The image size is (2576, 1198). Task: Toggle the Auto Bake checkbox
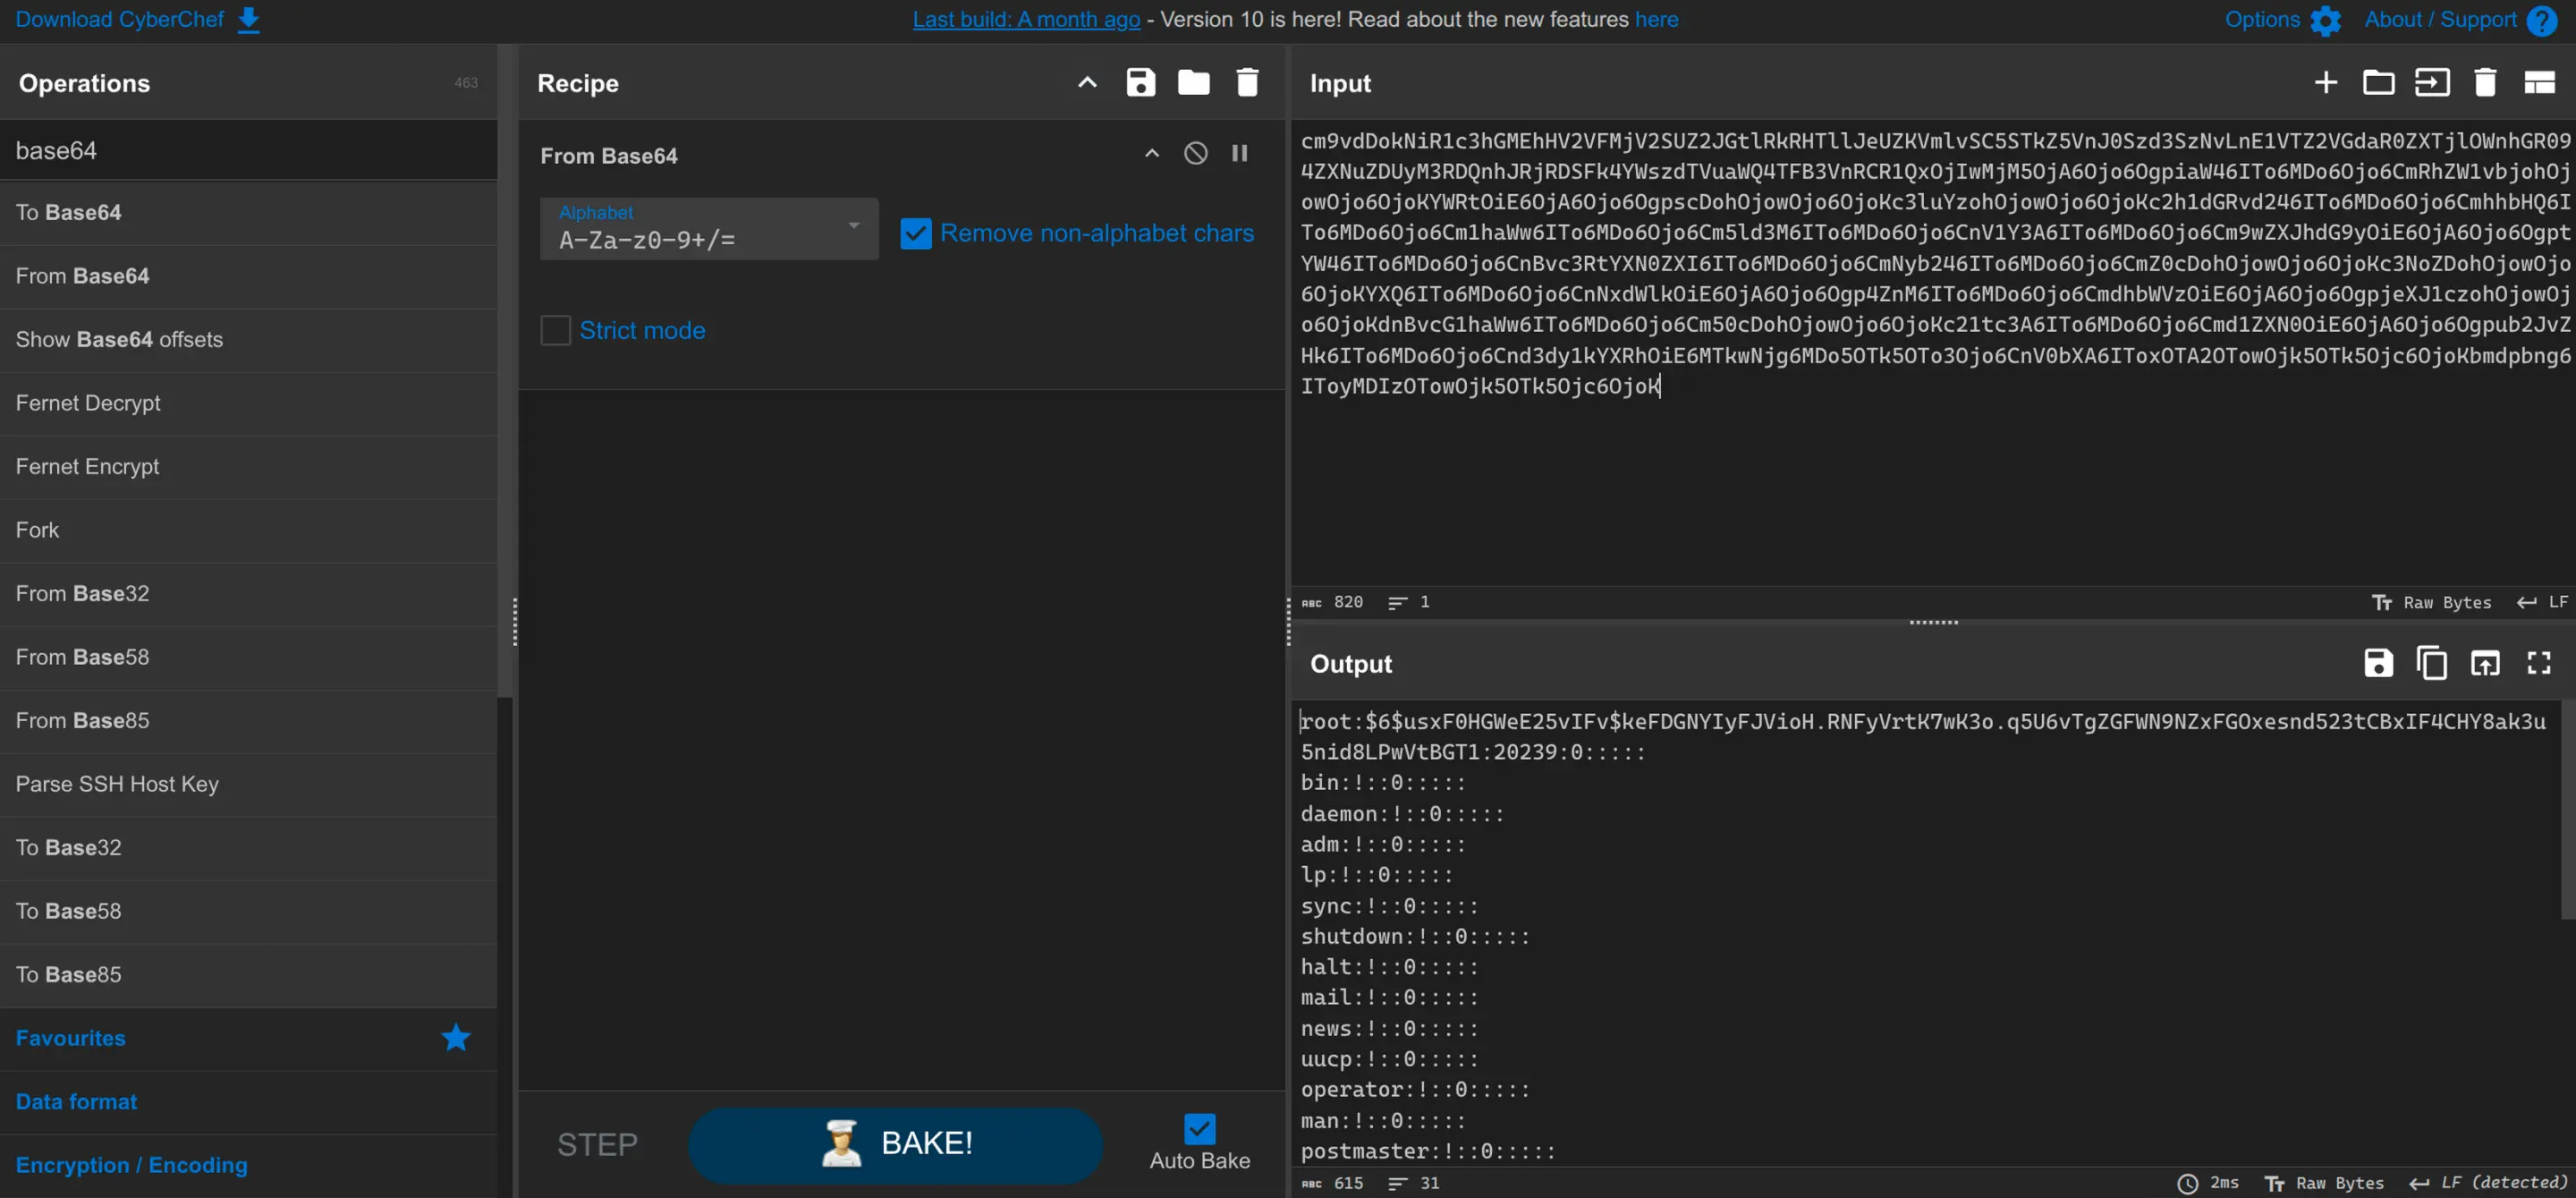point(1199,1128)
